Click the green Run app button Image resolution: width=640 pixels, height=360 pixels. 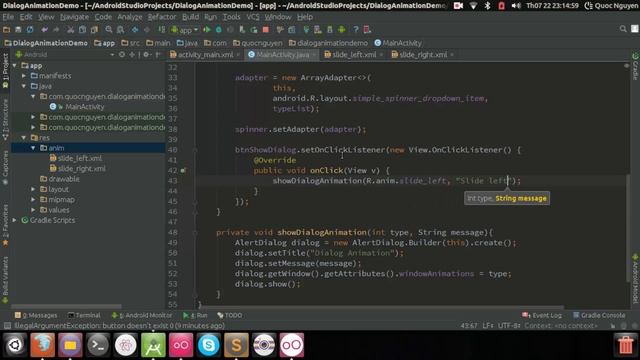(x=207, y=29)
